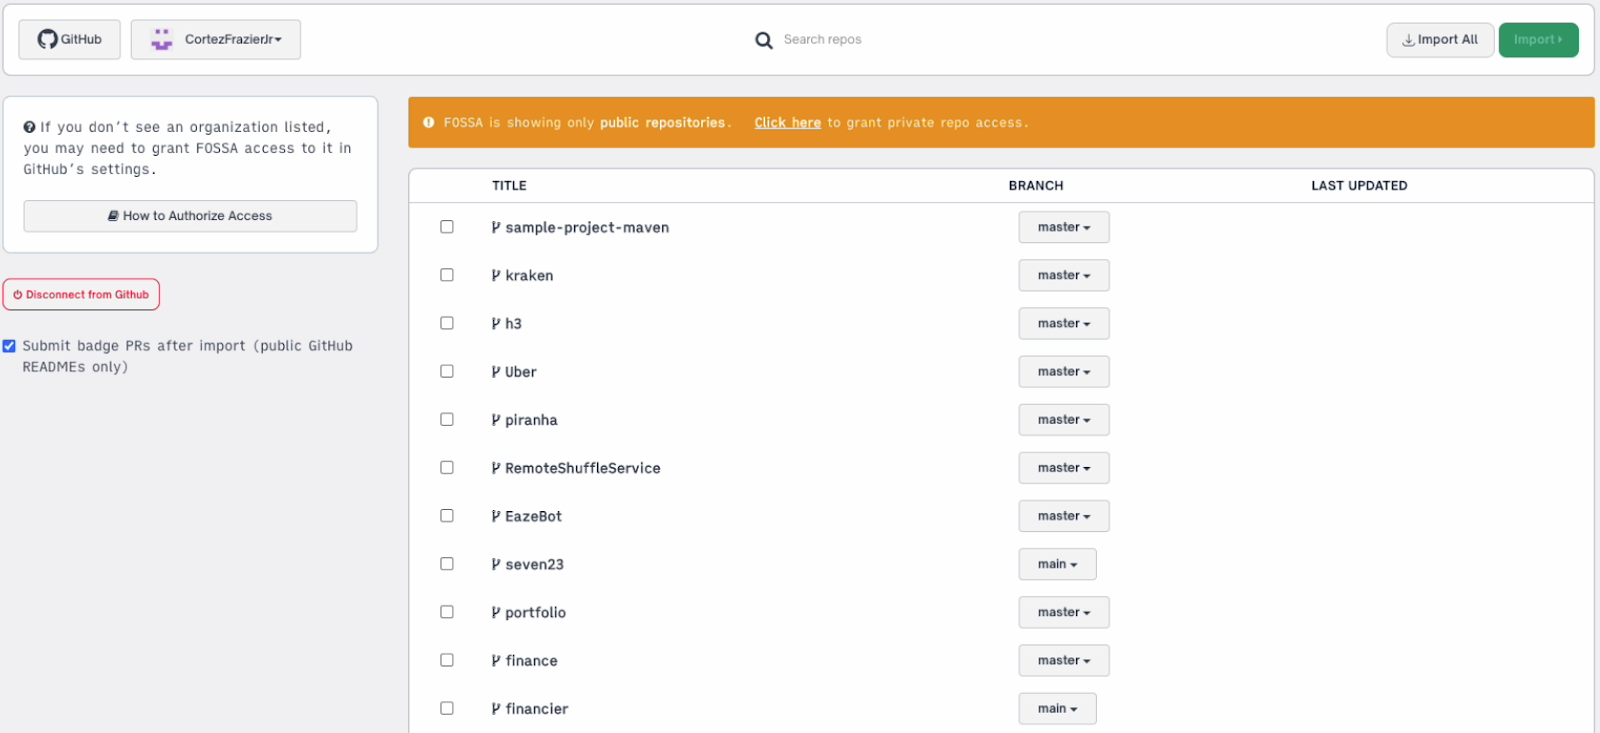Expand the EazeBot branch selector
The width and height of the screenshot is (1600, 733).
pos(1064,516)
